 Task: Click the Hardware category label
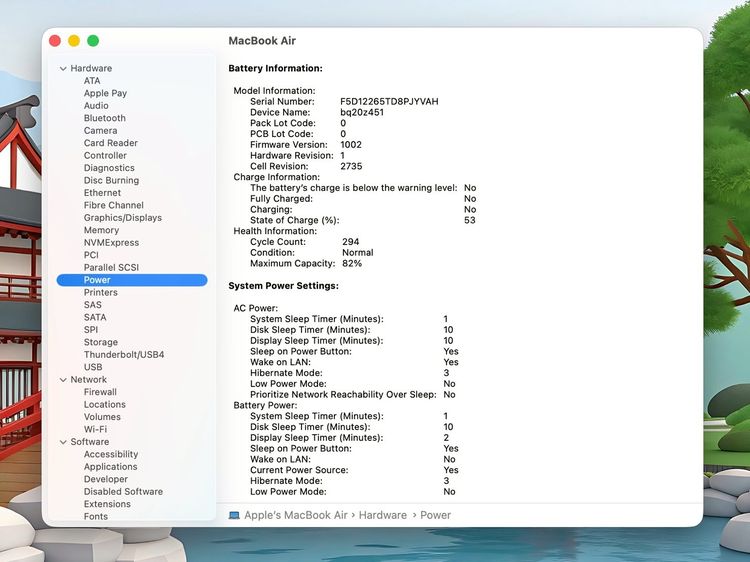pyautogui.click(x=91, y=68)
